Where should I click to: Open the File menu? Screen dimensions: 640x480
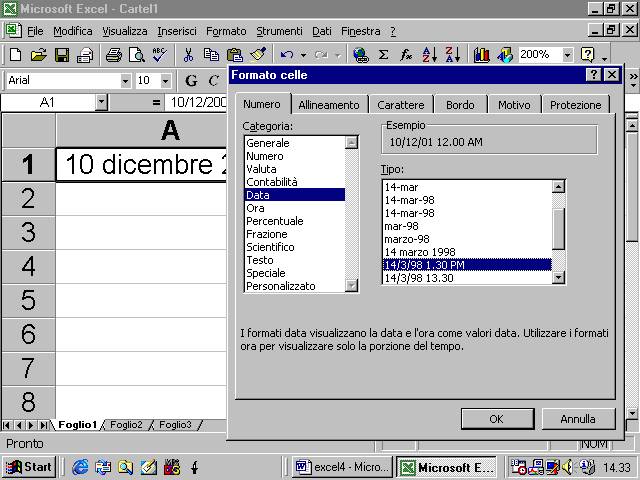(35, 31)
